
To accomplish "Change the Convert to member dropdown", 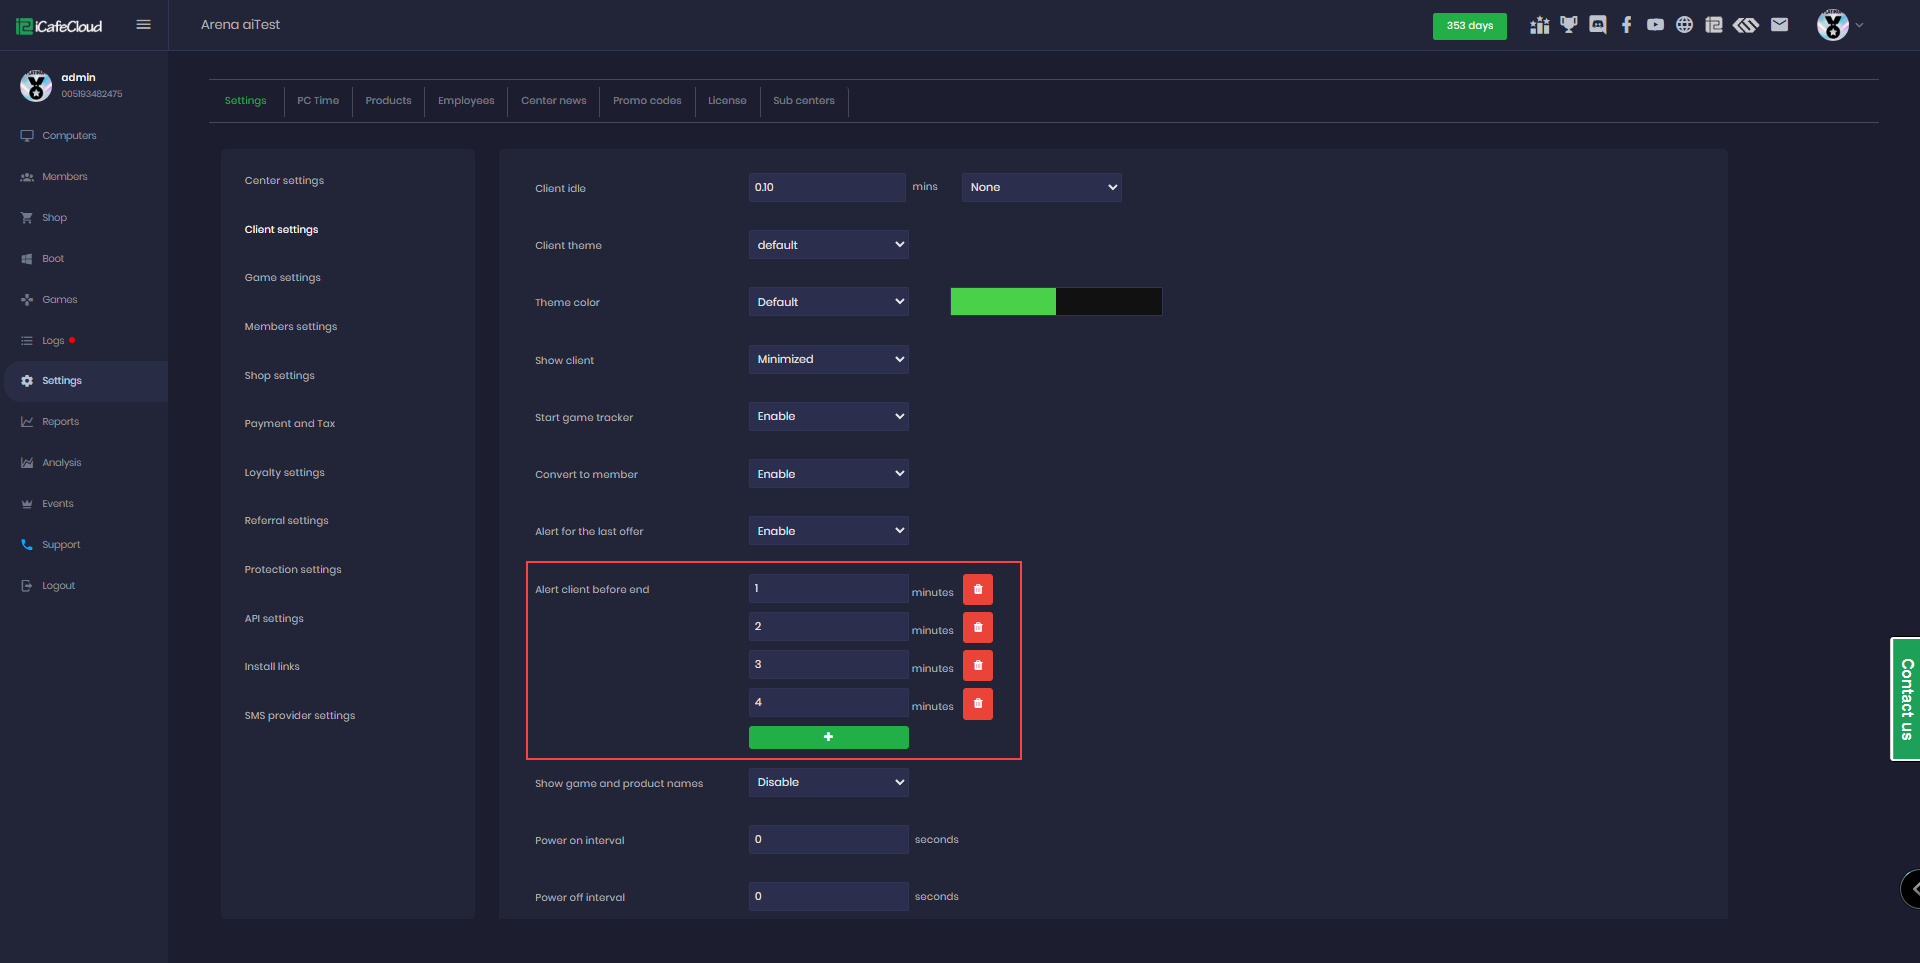I will 828,474.
